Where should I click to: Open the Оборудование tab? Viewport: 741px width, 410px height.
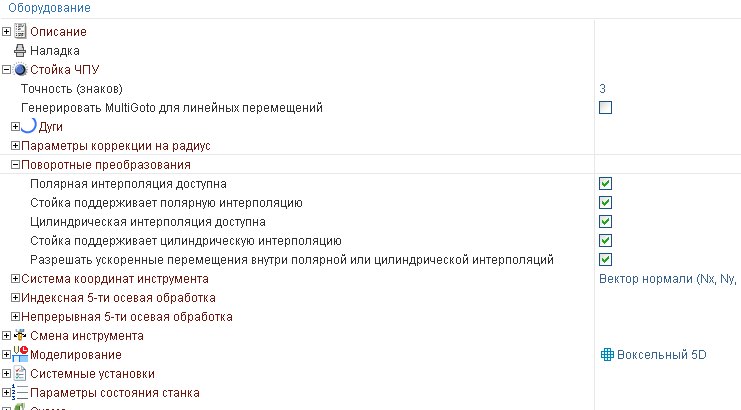(x=49, y=8)
